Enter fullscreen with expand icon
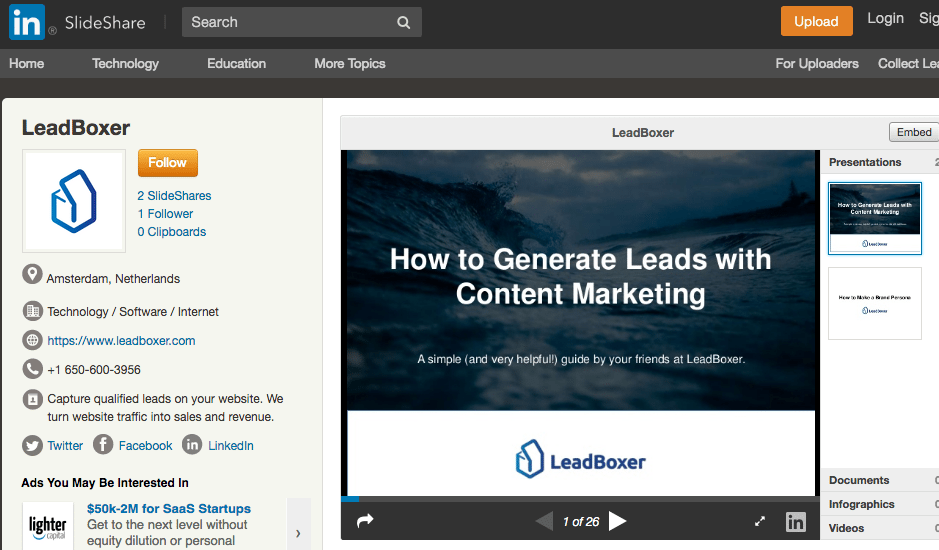 pyautogui.click(x=760, y=521)
